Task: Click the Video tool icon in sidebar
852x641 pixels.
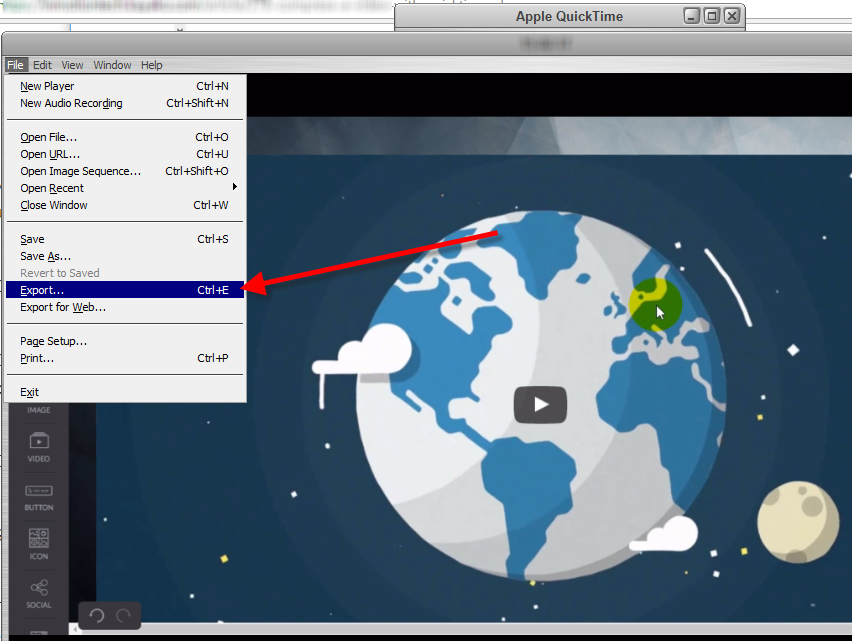Action: pyautogui.click(x=39, y=445)
